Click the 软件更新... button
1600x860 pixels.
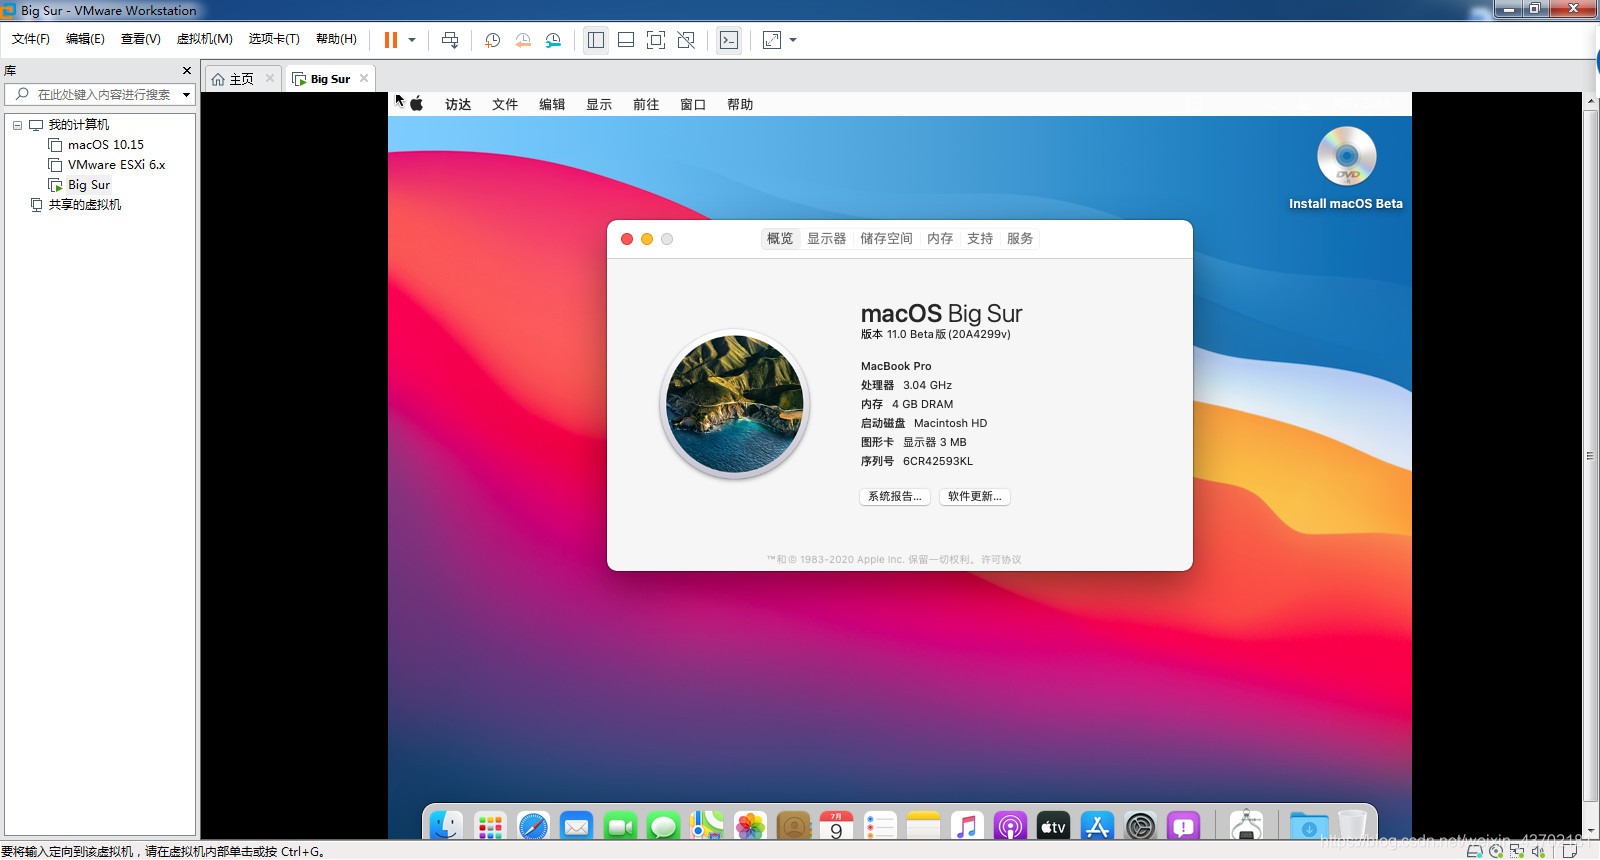tap(975, 497)
